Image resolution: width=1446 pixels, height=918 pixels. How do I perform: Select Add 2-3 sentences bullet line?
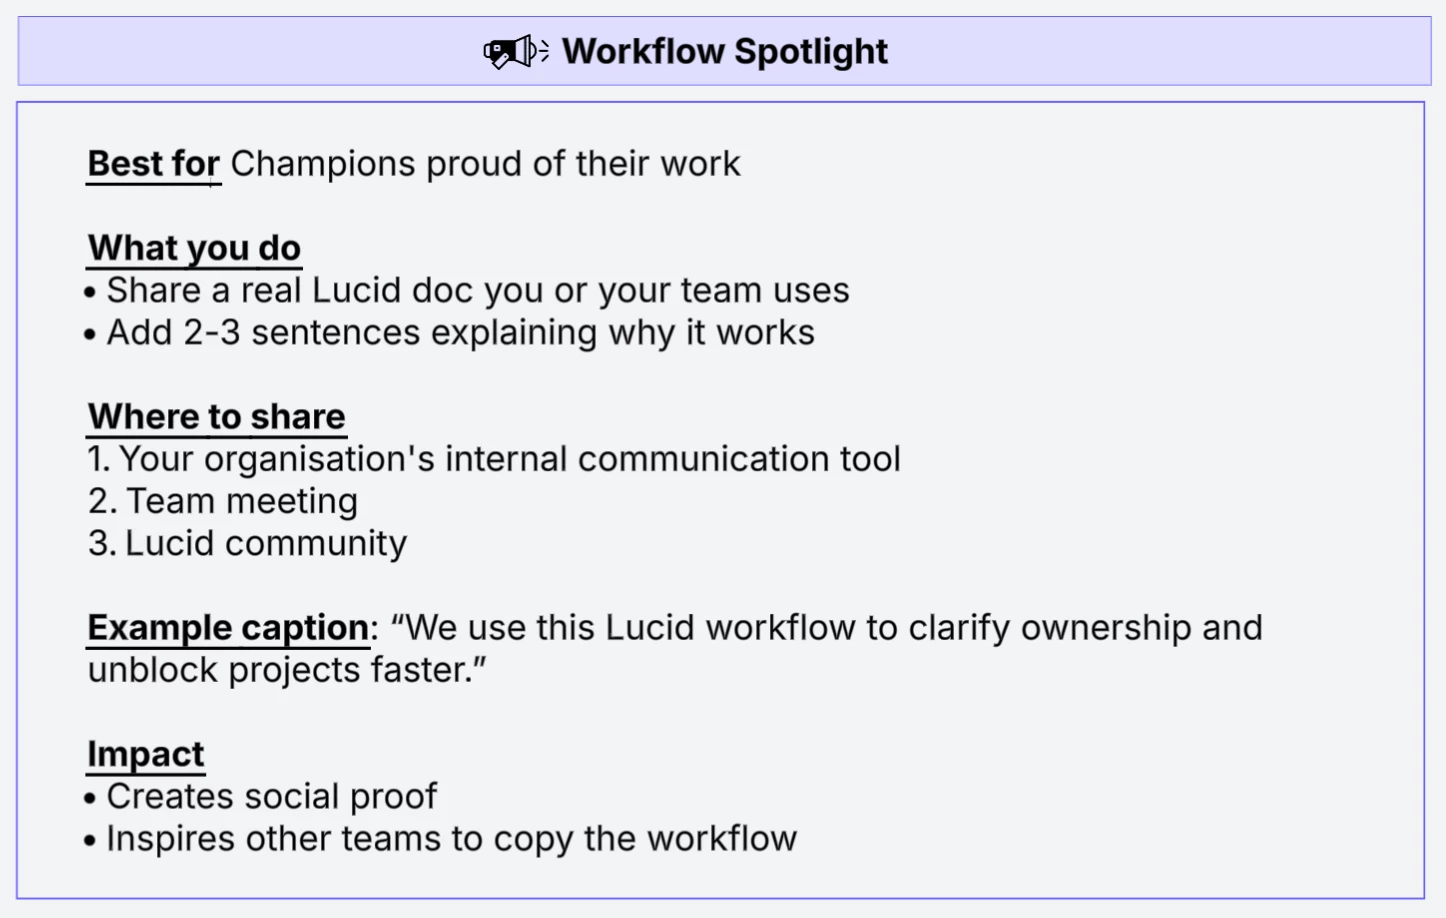pos(450,333)
